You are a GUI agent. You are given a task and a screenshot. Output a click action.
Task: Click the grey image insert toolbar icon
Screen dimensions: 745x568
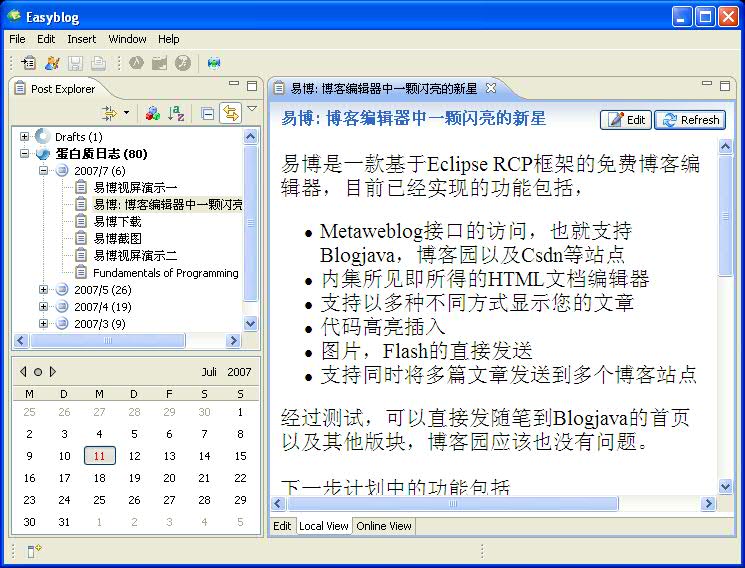159,63
